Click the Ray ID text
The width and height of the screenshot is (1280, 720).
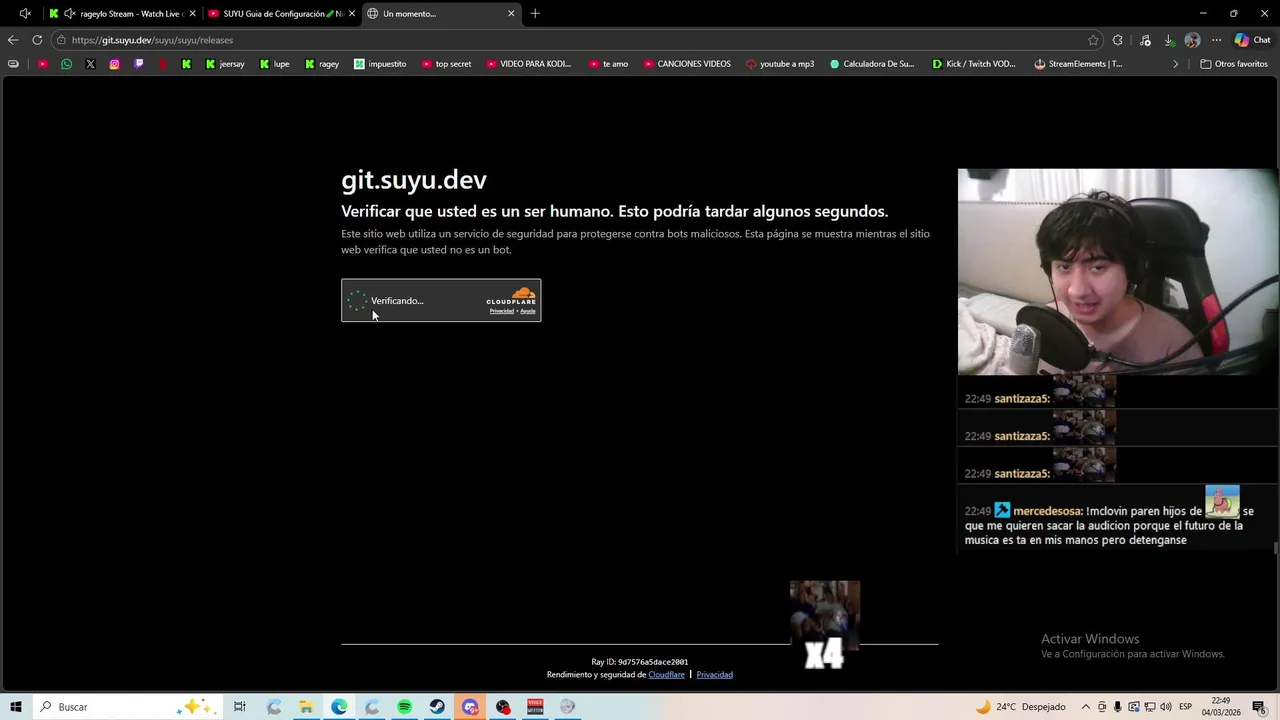click(x=640, y=662)
